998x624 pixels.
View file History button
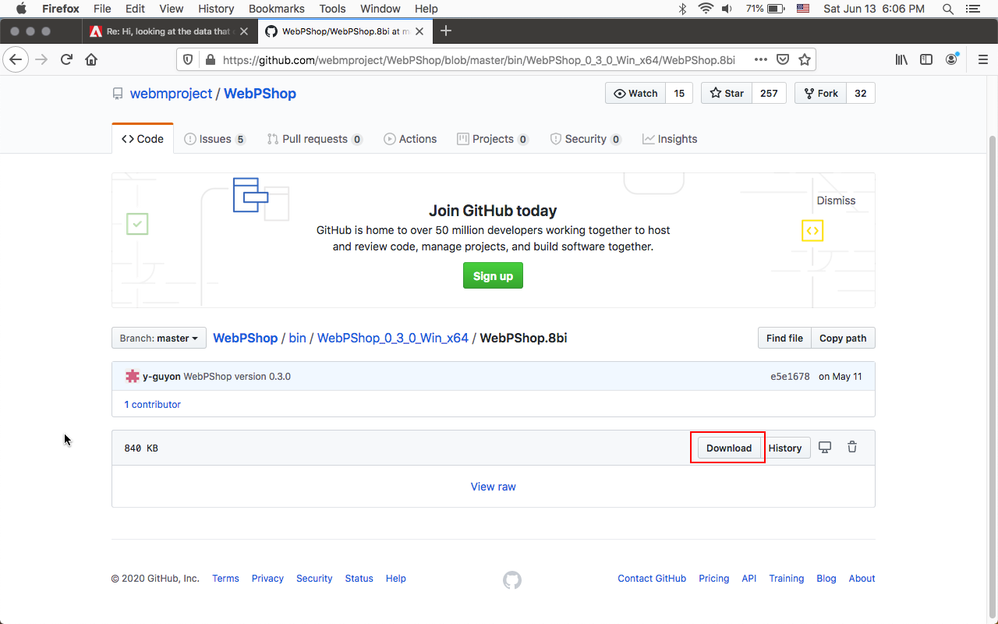785,448
